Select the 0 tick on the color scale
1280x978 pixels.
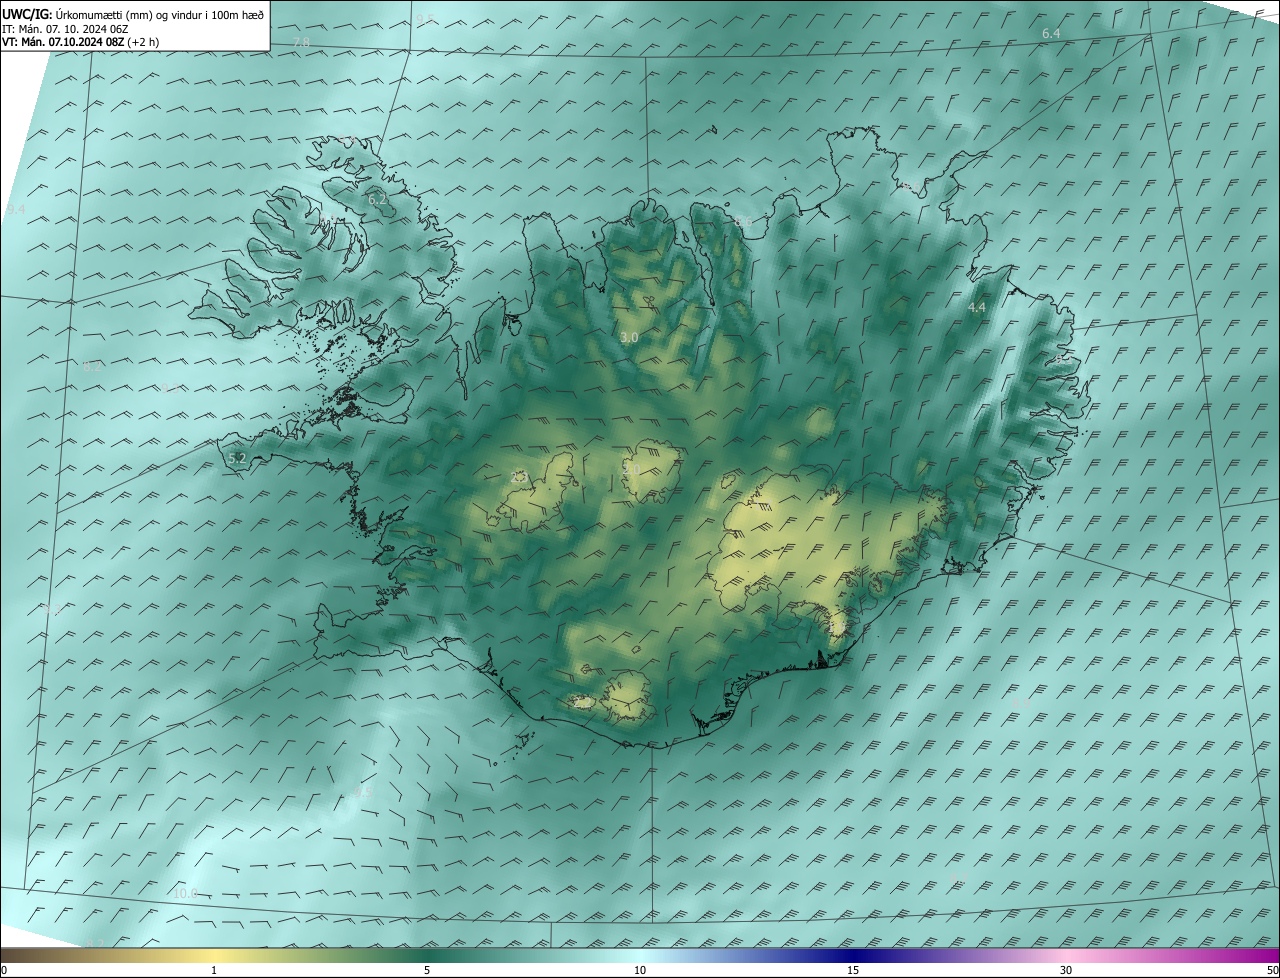click(x=4, y=970)
